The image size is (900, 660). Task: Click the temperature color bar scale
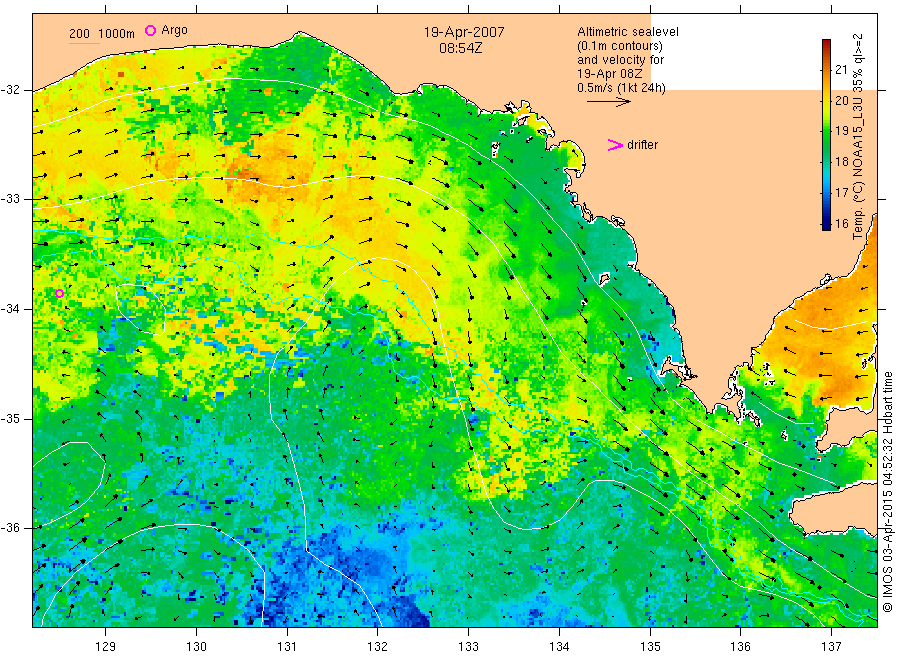[826, 135]
